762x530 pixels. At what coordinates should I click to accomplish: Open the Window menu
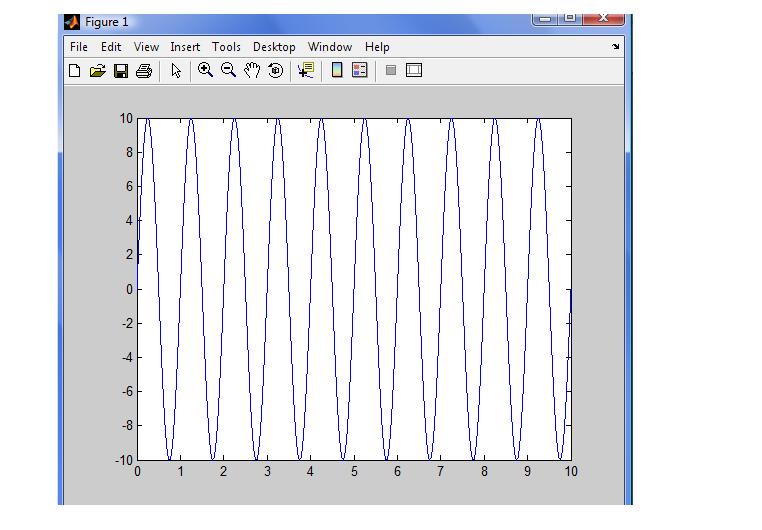[330, 47]
